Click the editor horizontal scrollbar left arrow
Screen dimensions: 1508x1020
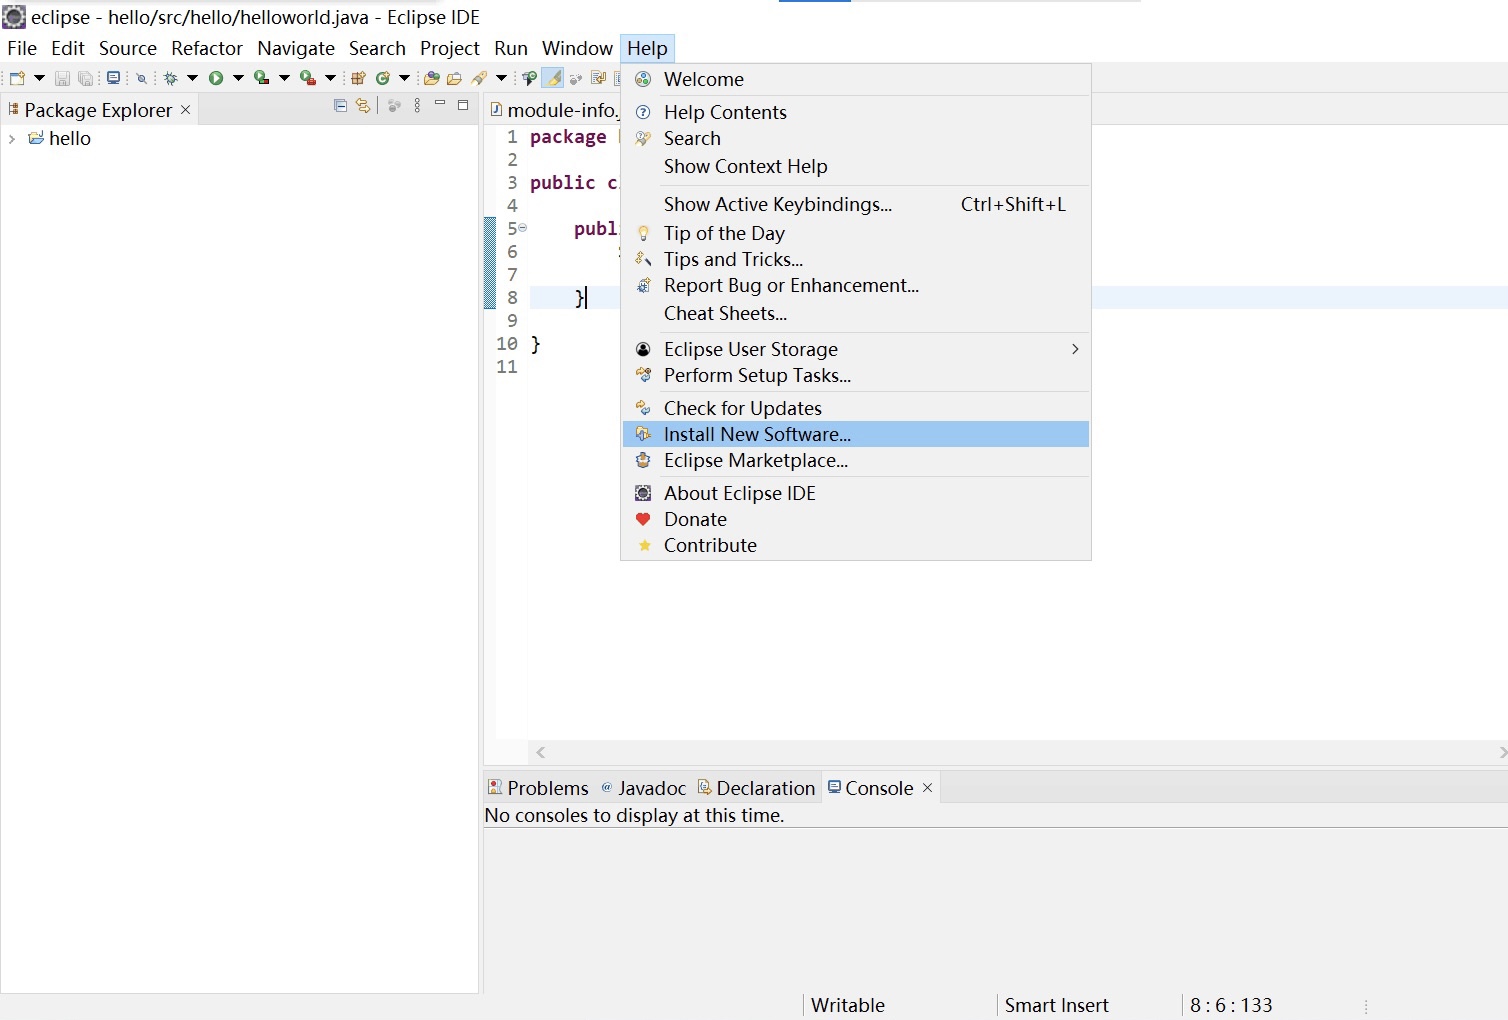(541, 752)
